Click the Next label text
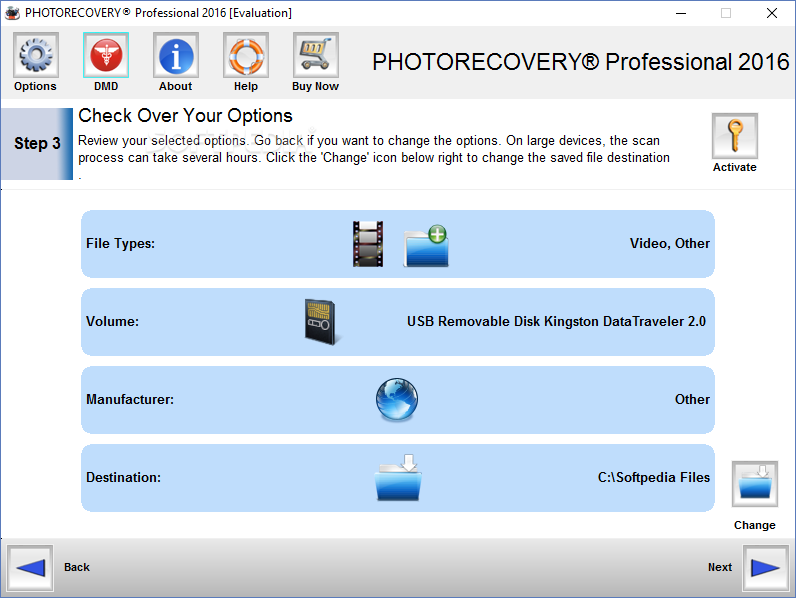This screenshot has width=796, height=598. pos(720,568)
